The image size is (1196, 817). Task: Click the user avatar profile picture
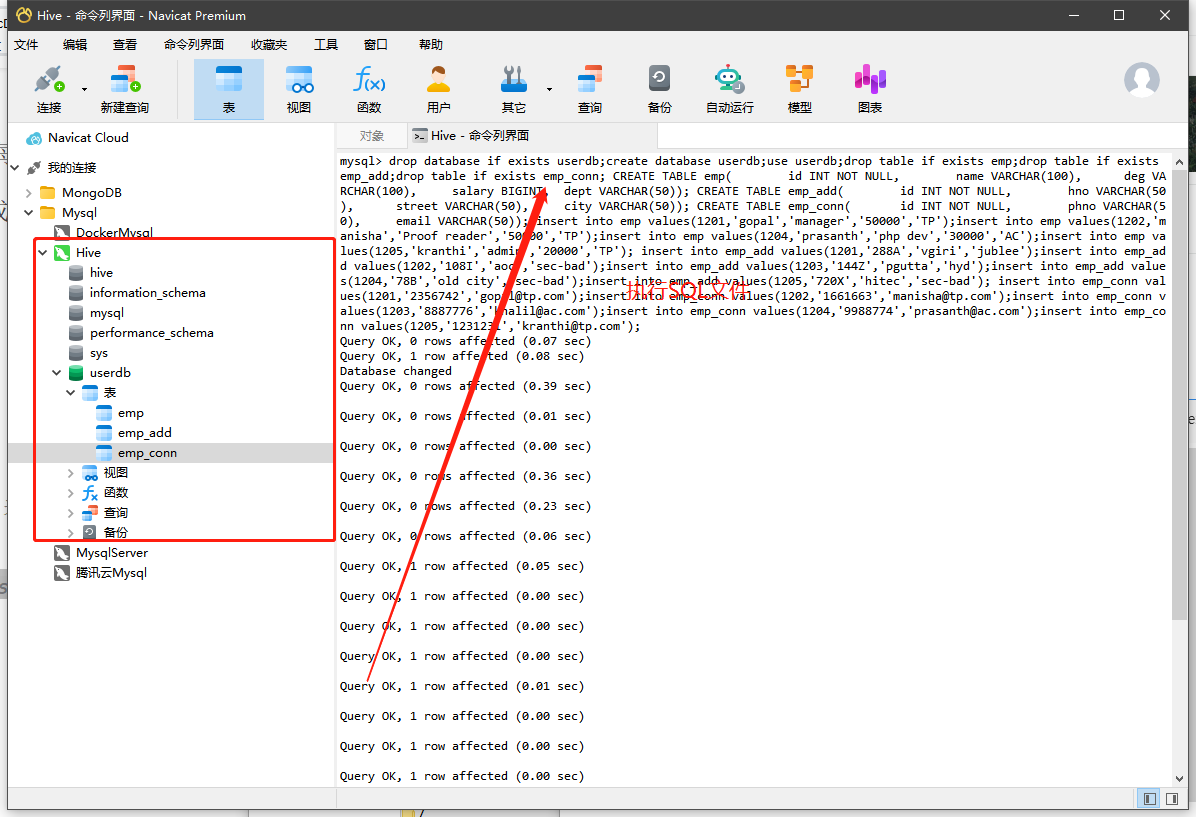pyautogui.click(x=1141, y=80)
